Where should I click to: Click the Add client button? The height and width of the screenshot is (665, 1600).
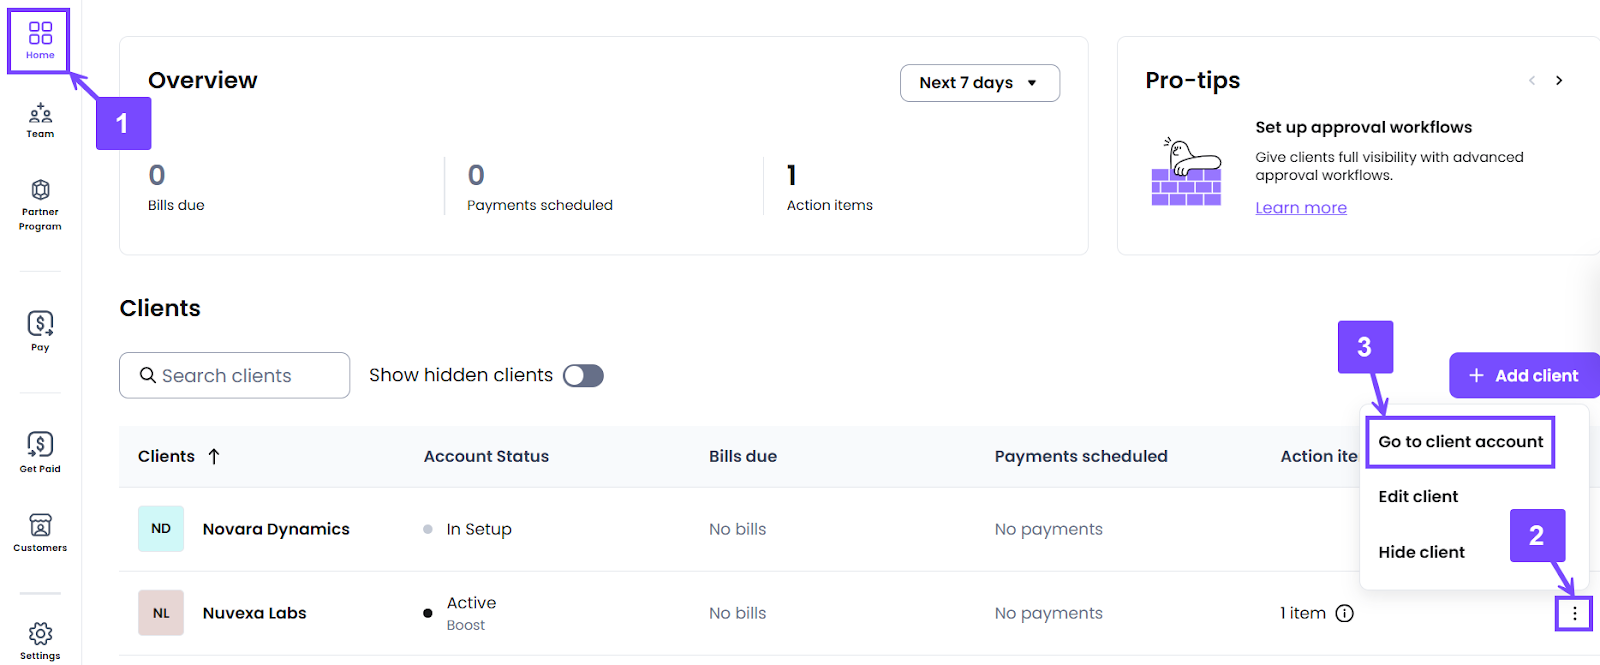1524,375
